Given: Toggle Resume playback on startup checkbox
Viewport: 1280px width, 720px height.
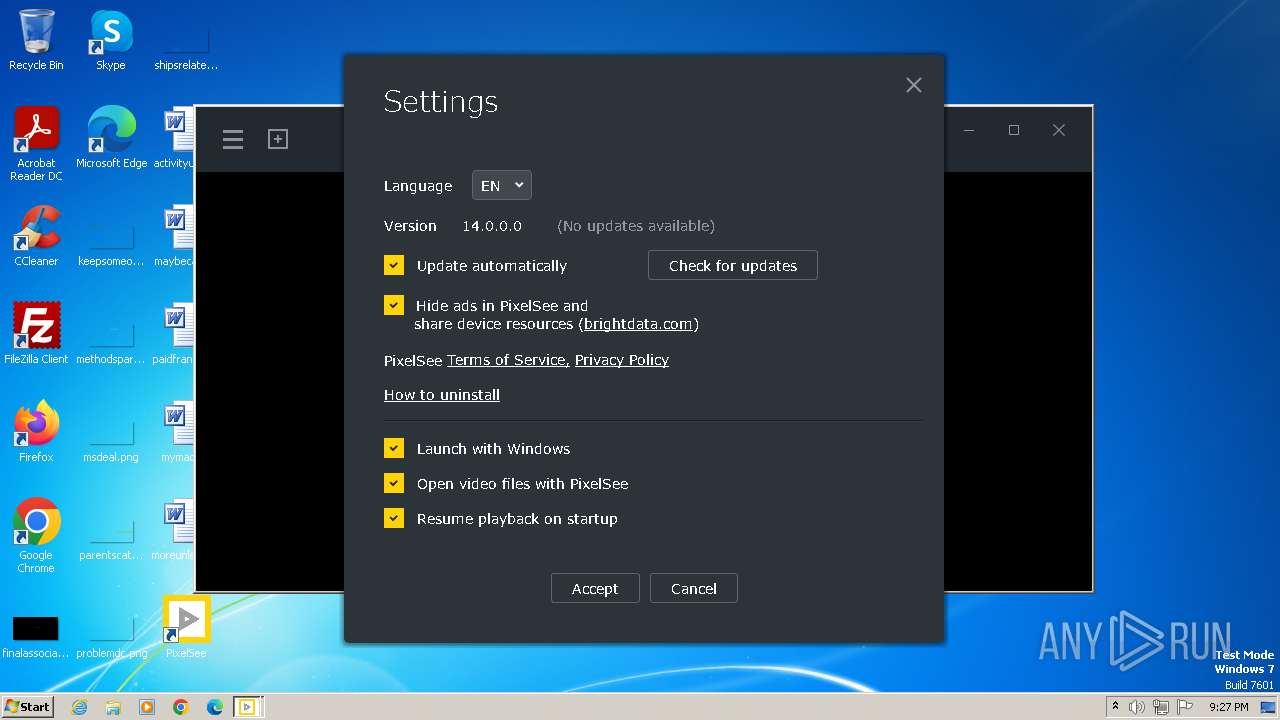Looking at the screenshot, I should pos(394,518).
